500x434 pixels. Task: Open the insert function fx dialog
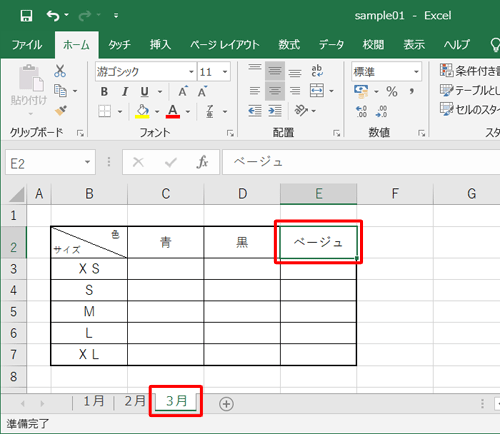coord(202,162)
